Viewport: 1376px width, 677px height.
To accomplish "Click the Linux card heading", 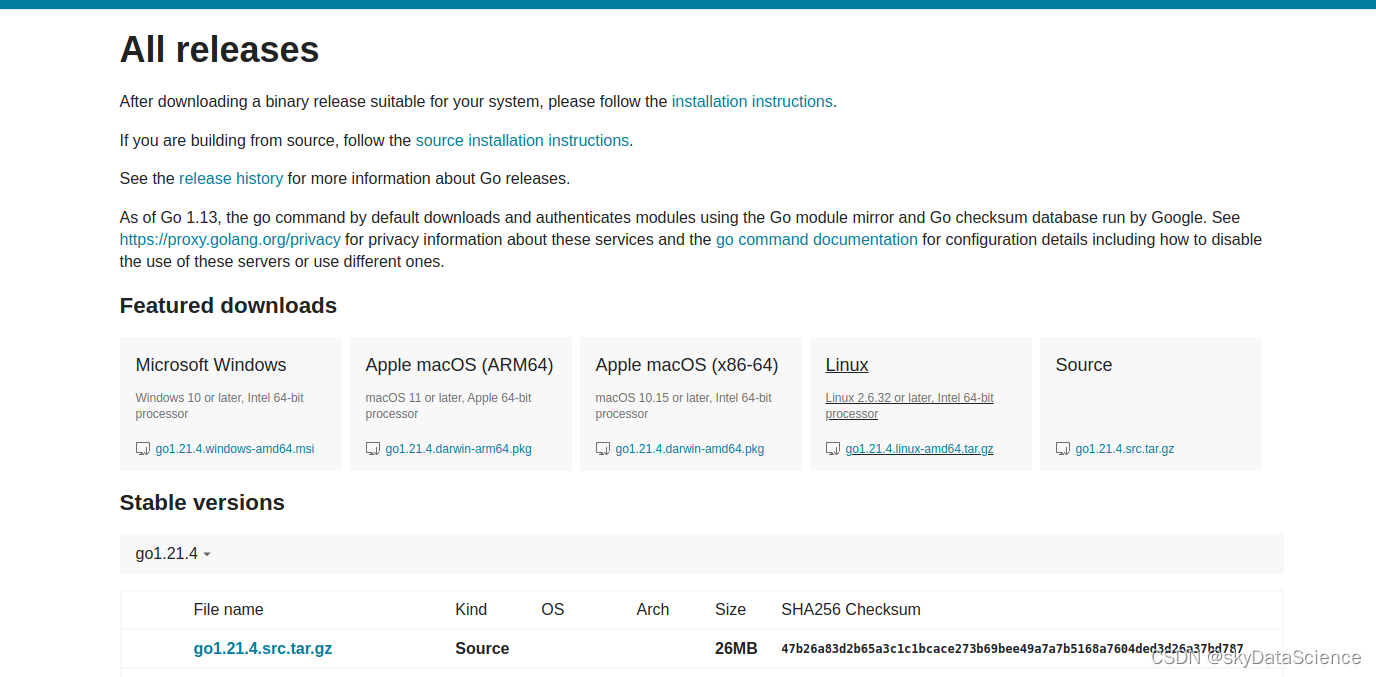I will 847,365.
